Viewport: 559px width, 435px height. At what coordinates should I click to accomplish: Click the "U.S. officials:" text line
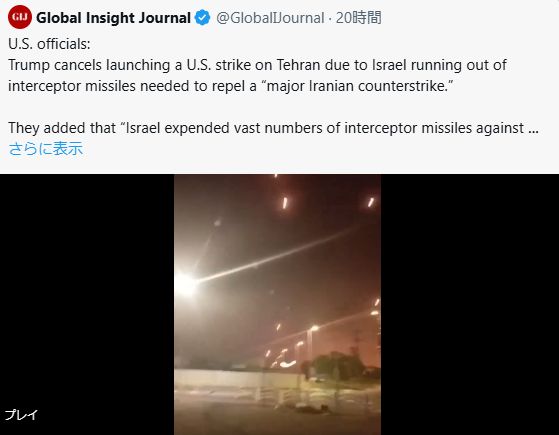tap(49, 44)
